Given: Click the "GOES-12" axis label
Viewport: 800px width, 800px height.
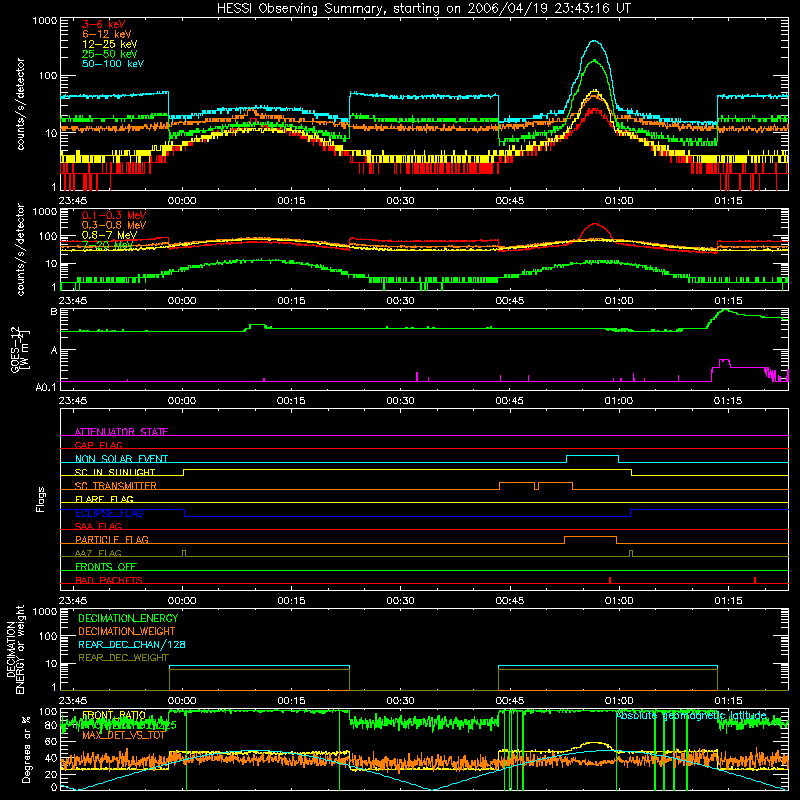Looking at the screenshot, I should point(15,349).
